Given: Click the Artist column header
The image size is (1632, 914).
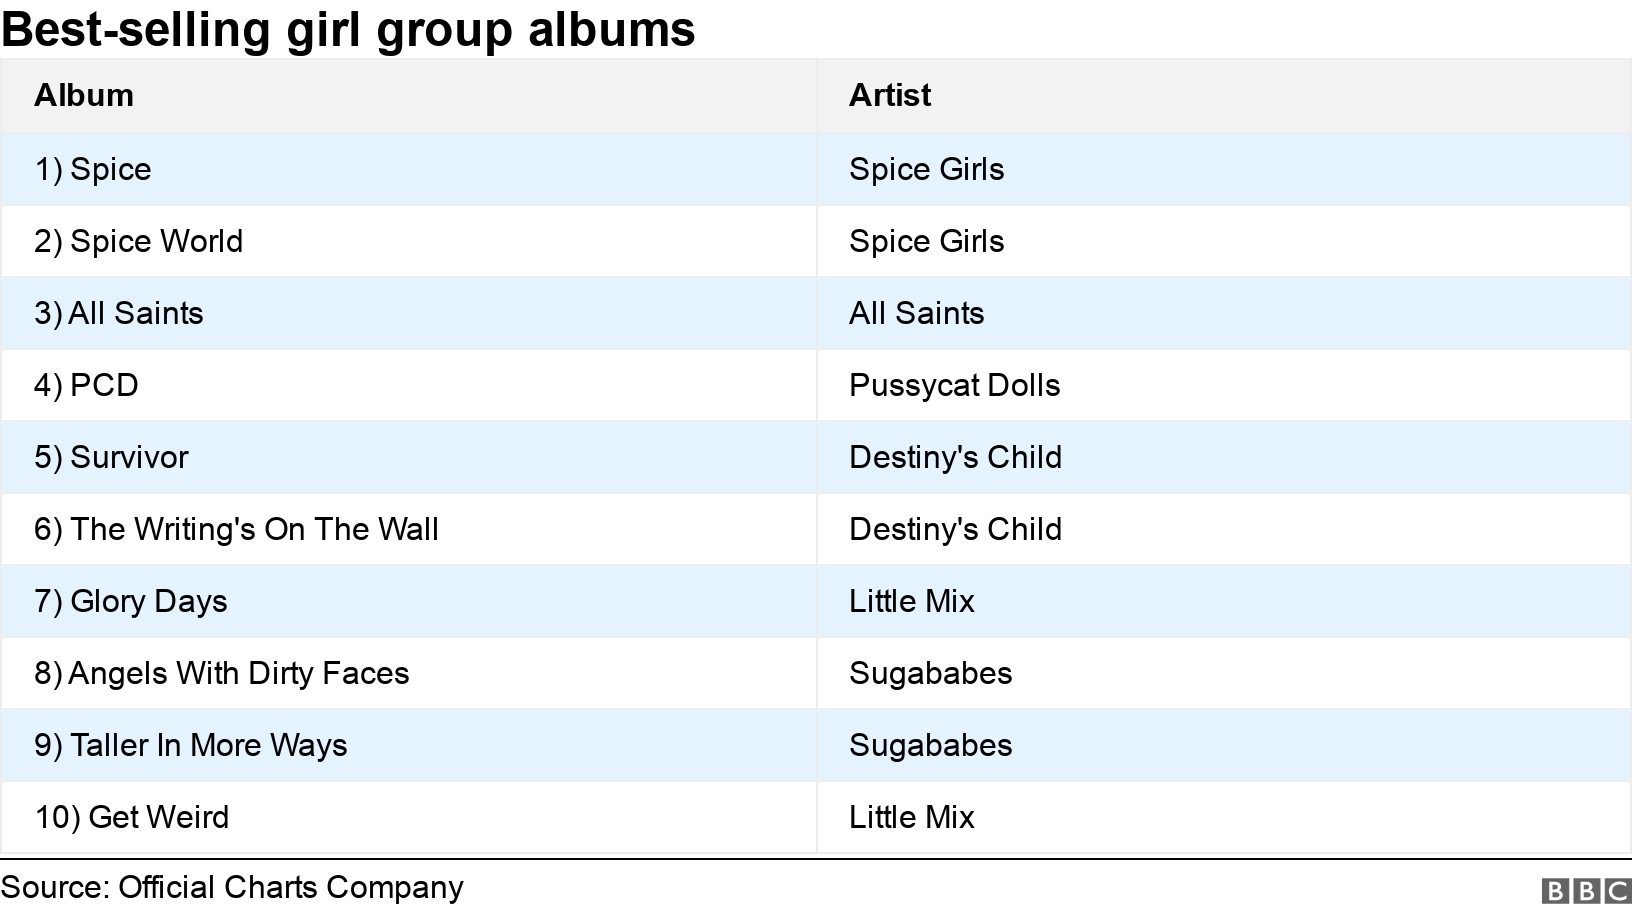Looking at the screenshot, I should pyautogui.click(x=889, y=95).
